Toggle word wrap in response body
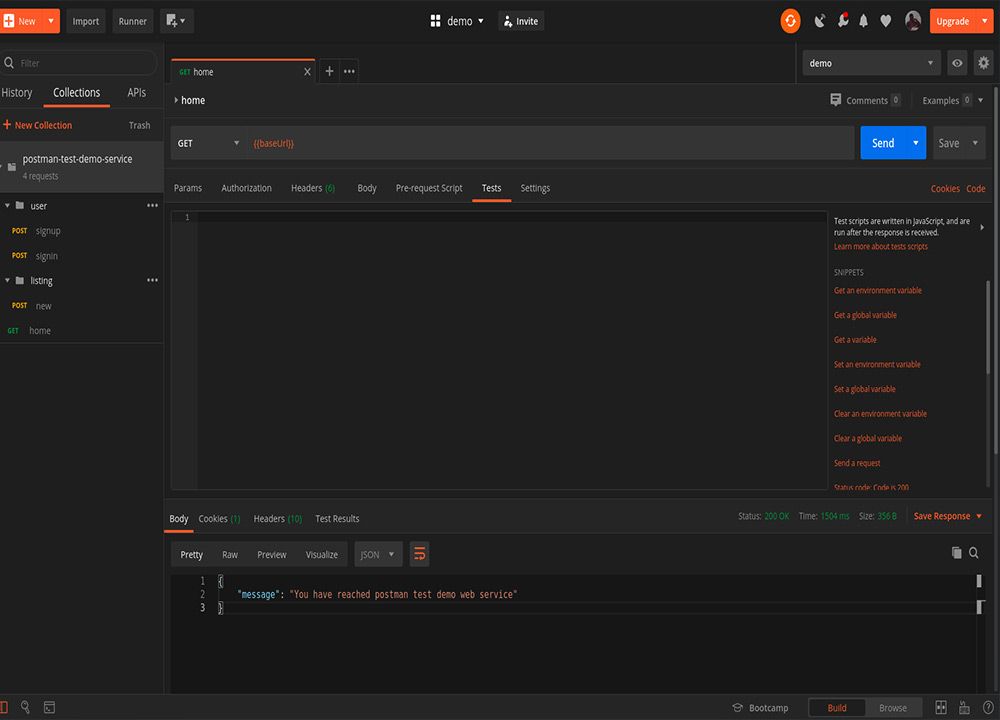 419,554
